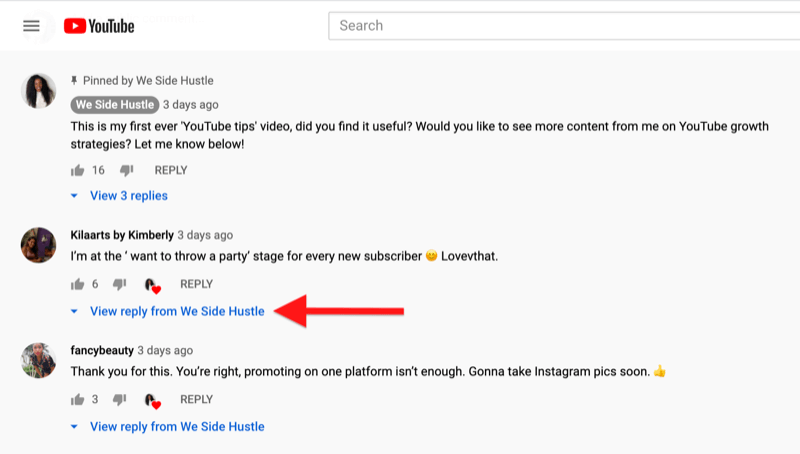The image size is (800, 454).
Task: Open We Side Hustle channel badge
Action: [x=115, y=105]
